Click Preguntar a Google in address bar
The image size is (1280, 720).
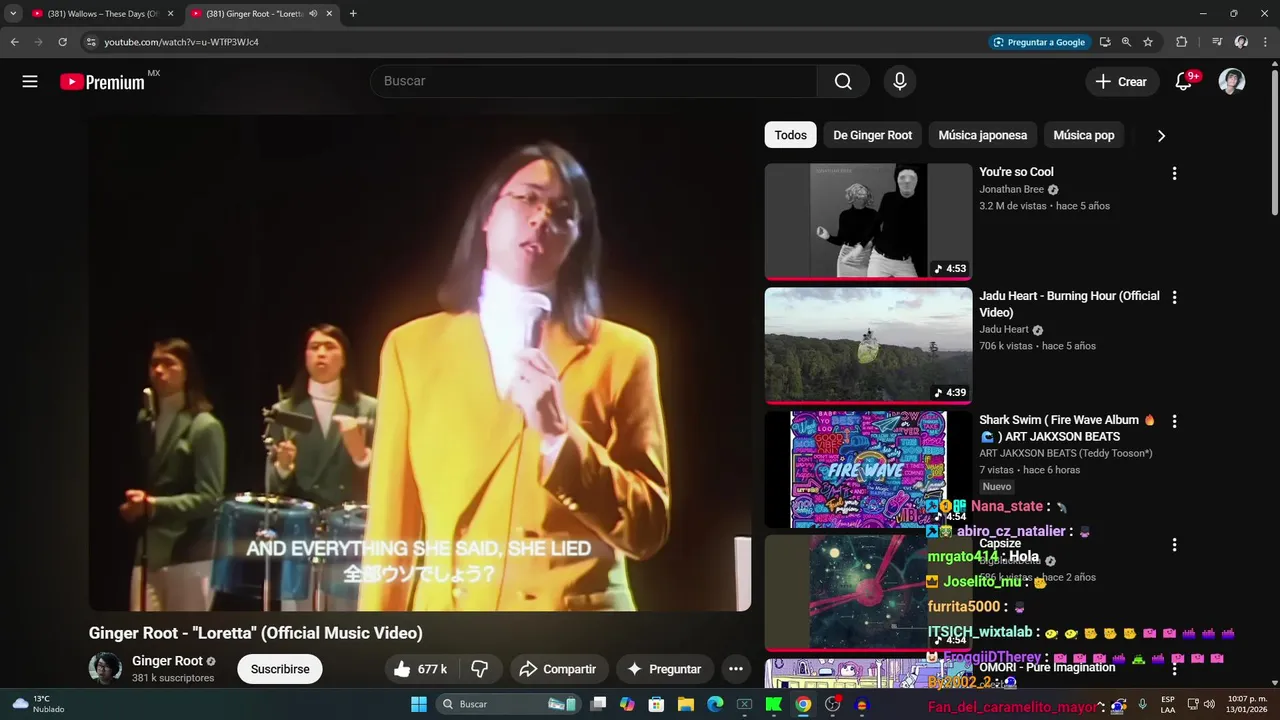pos(1038,42)
